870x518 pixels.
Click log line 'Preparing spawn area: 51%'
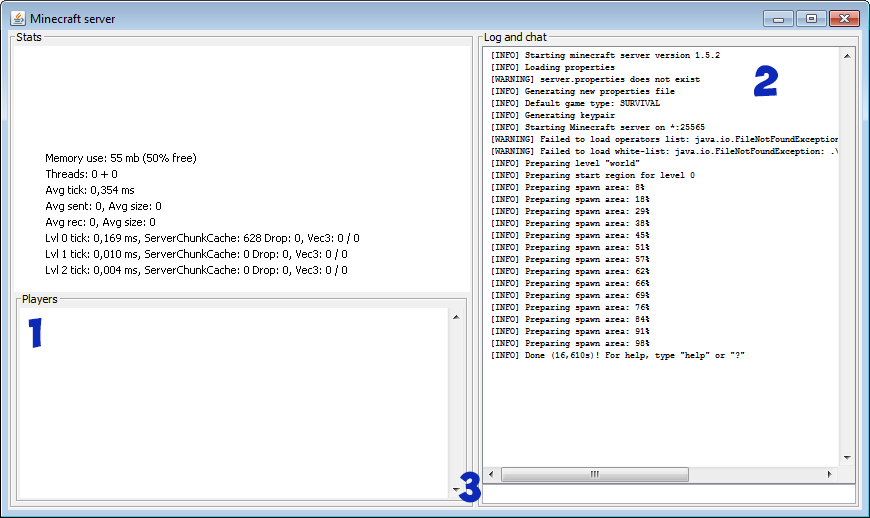tap(570, 248)
